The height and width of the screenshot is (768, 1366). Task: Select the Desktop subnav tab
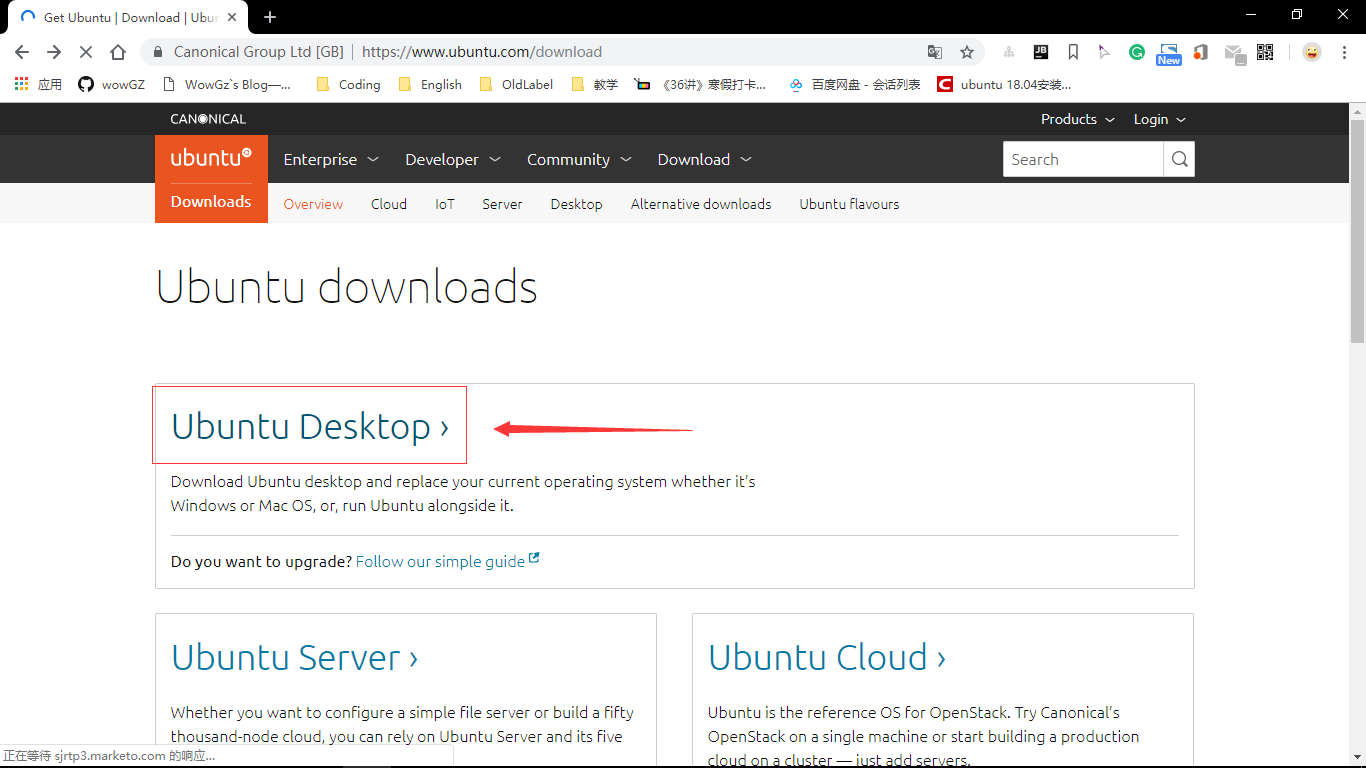tap(577, 204)
